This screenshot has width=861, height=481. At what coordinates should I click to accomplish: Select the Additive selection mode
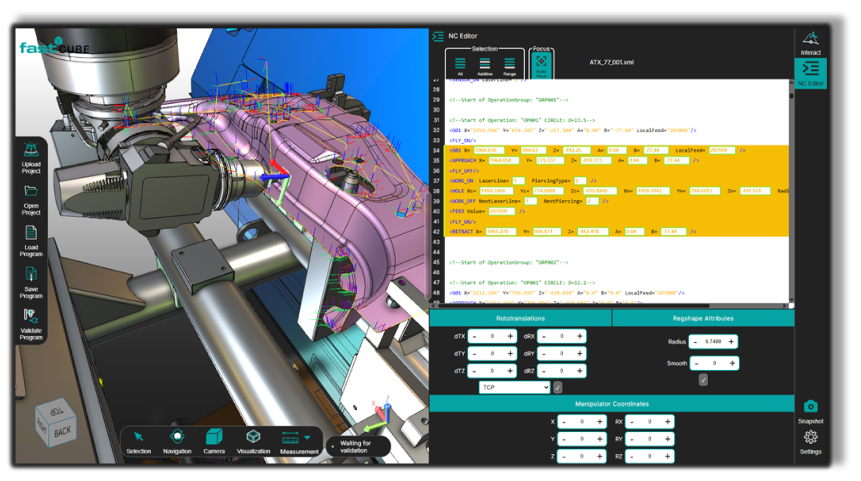tap(484, 63)
